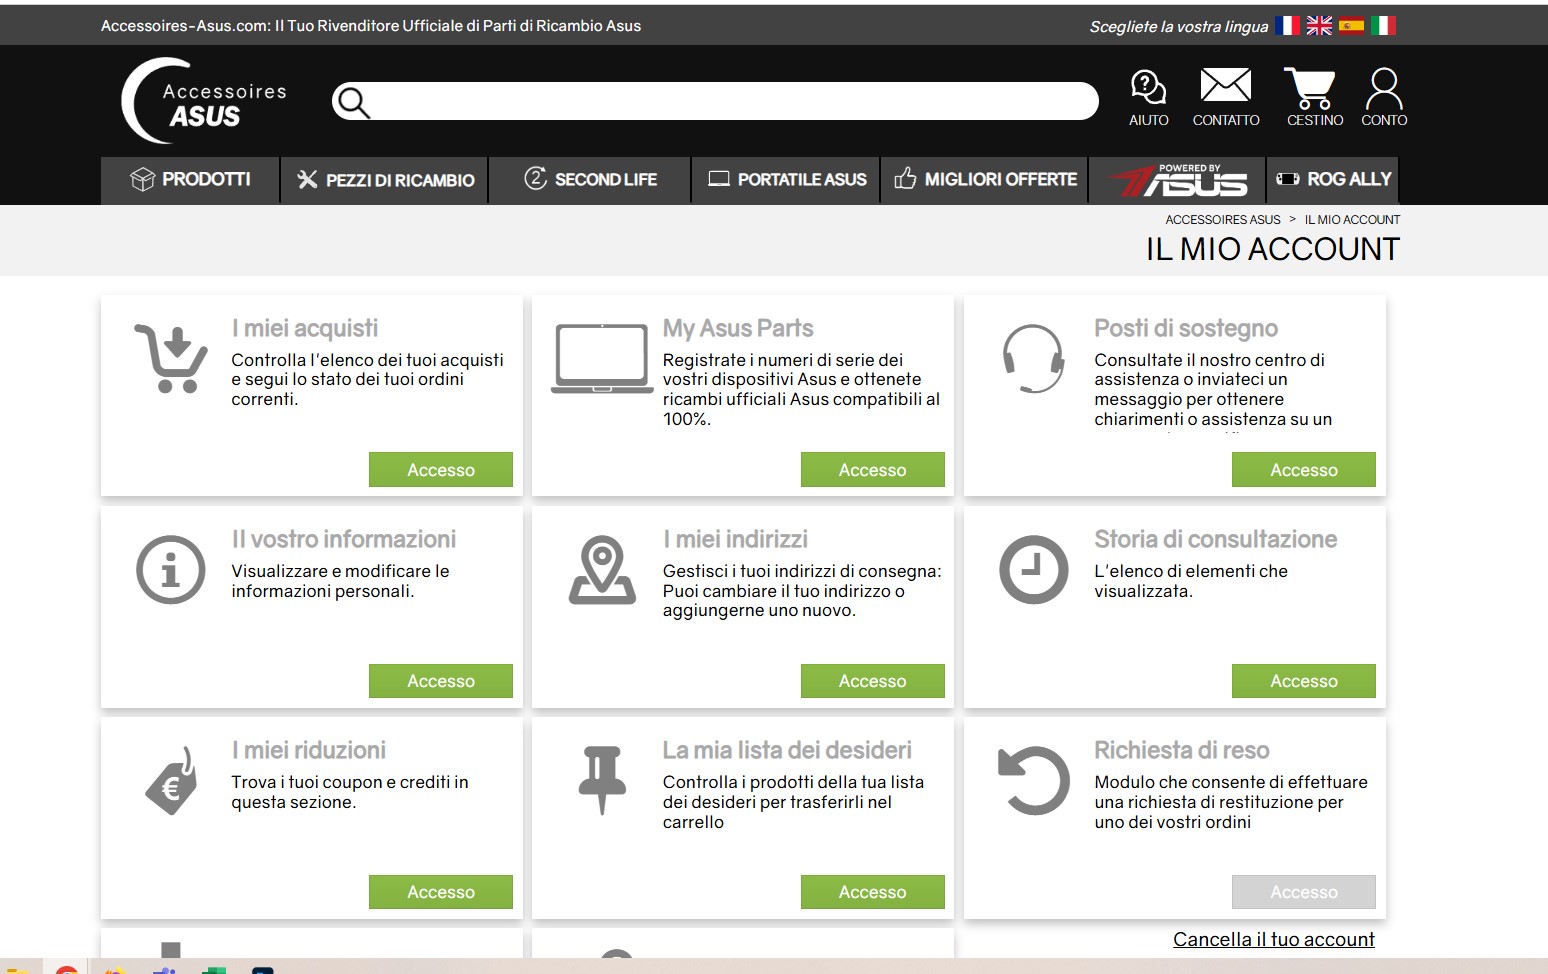Click Accesso under Storia di consultazione
This screenshot has width=1548, height=974.
1304,681
